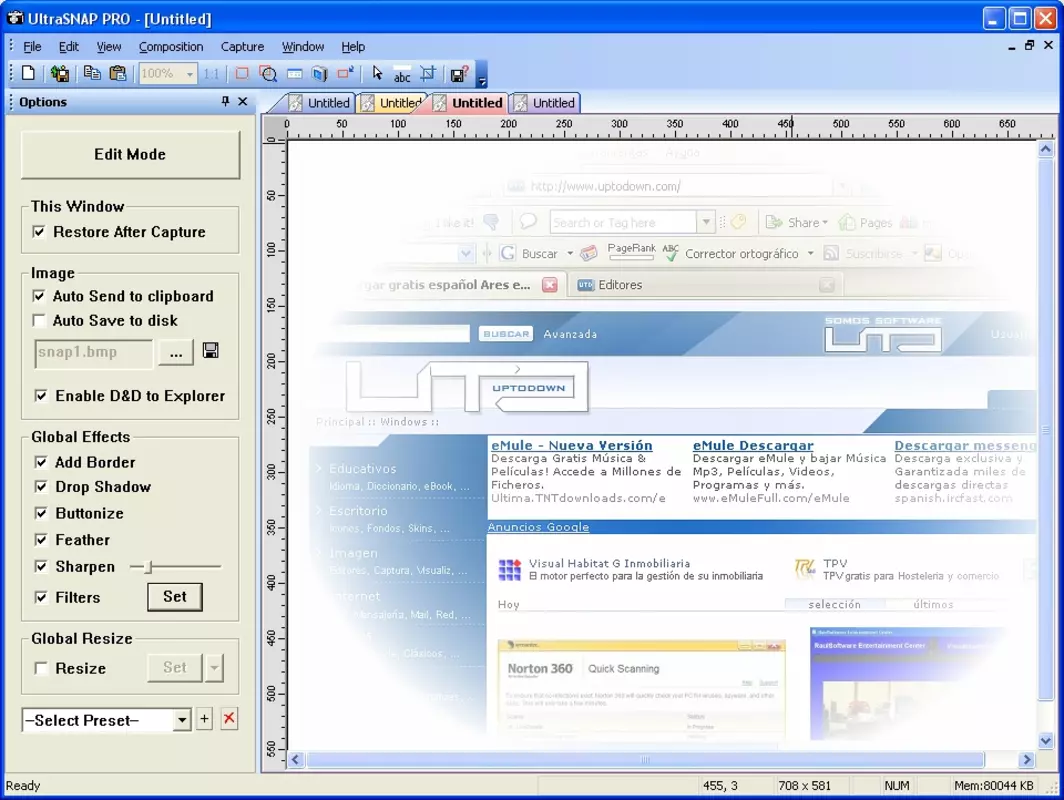The height and width of the screenshot is (800, 1064).
Task: Click the Paste clipboard icon
Action: click(117, 73)
